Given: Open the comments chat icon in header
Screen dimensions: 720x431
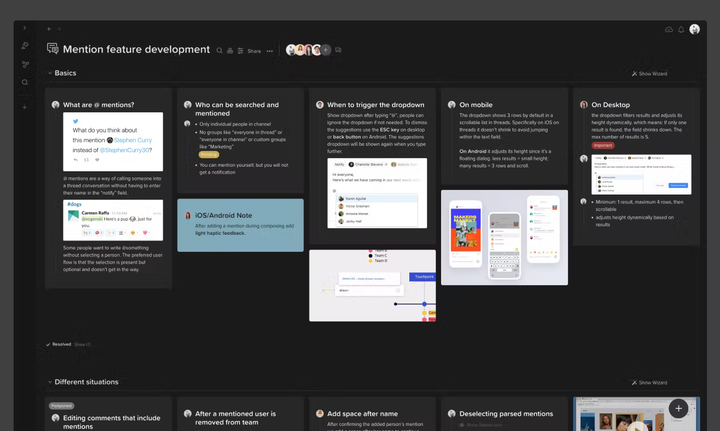Looking at the screenshot, I should 338,50.
